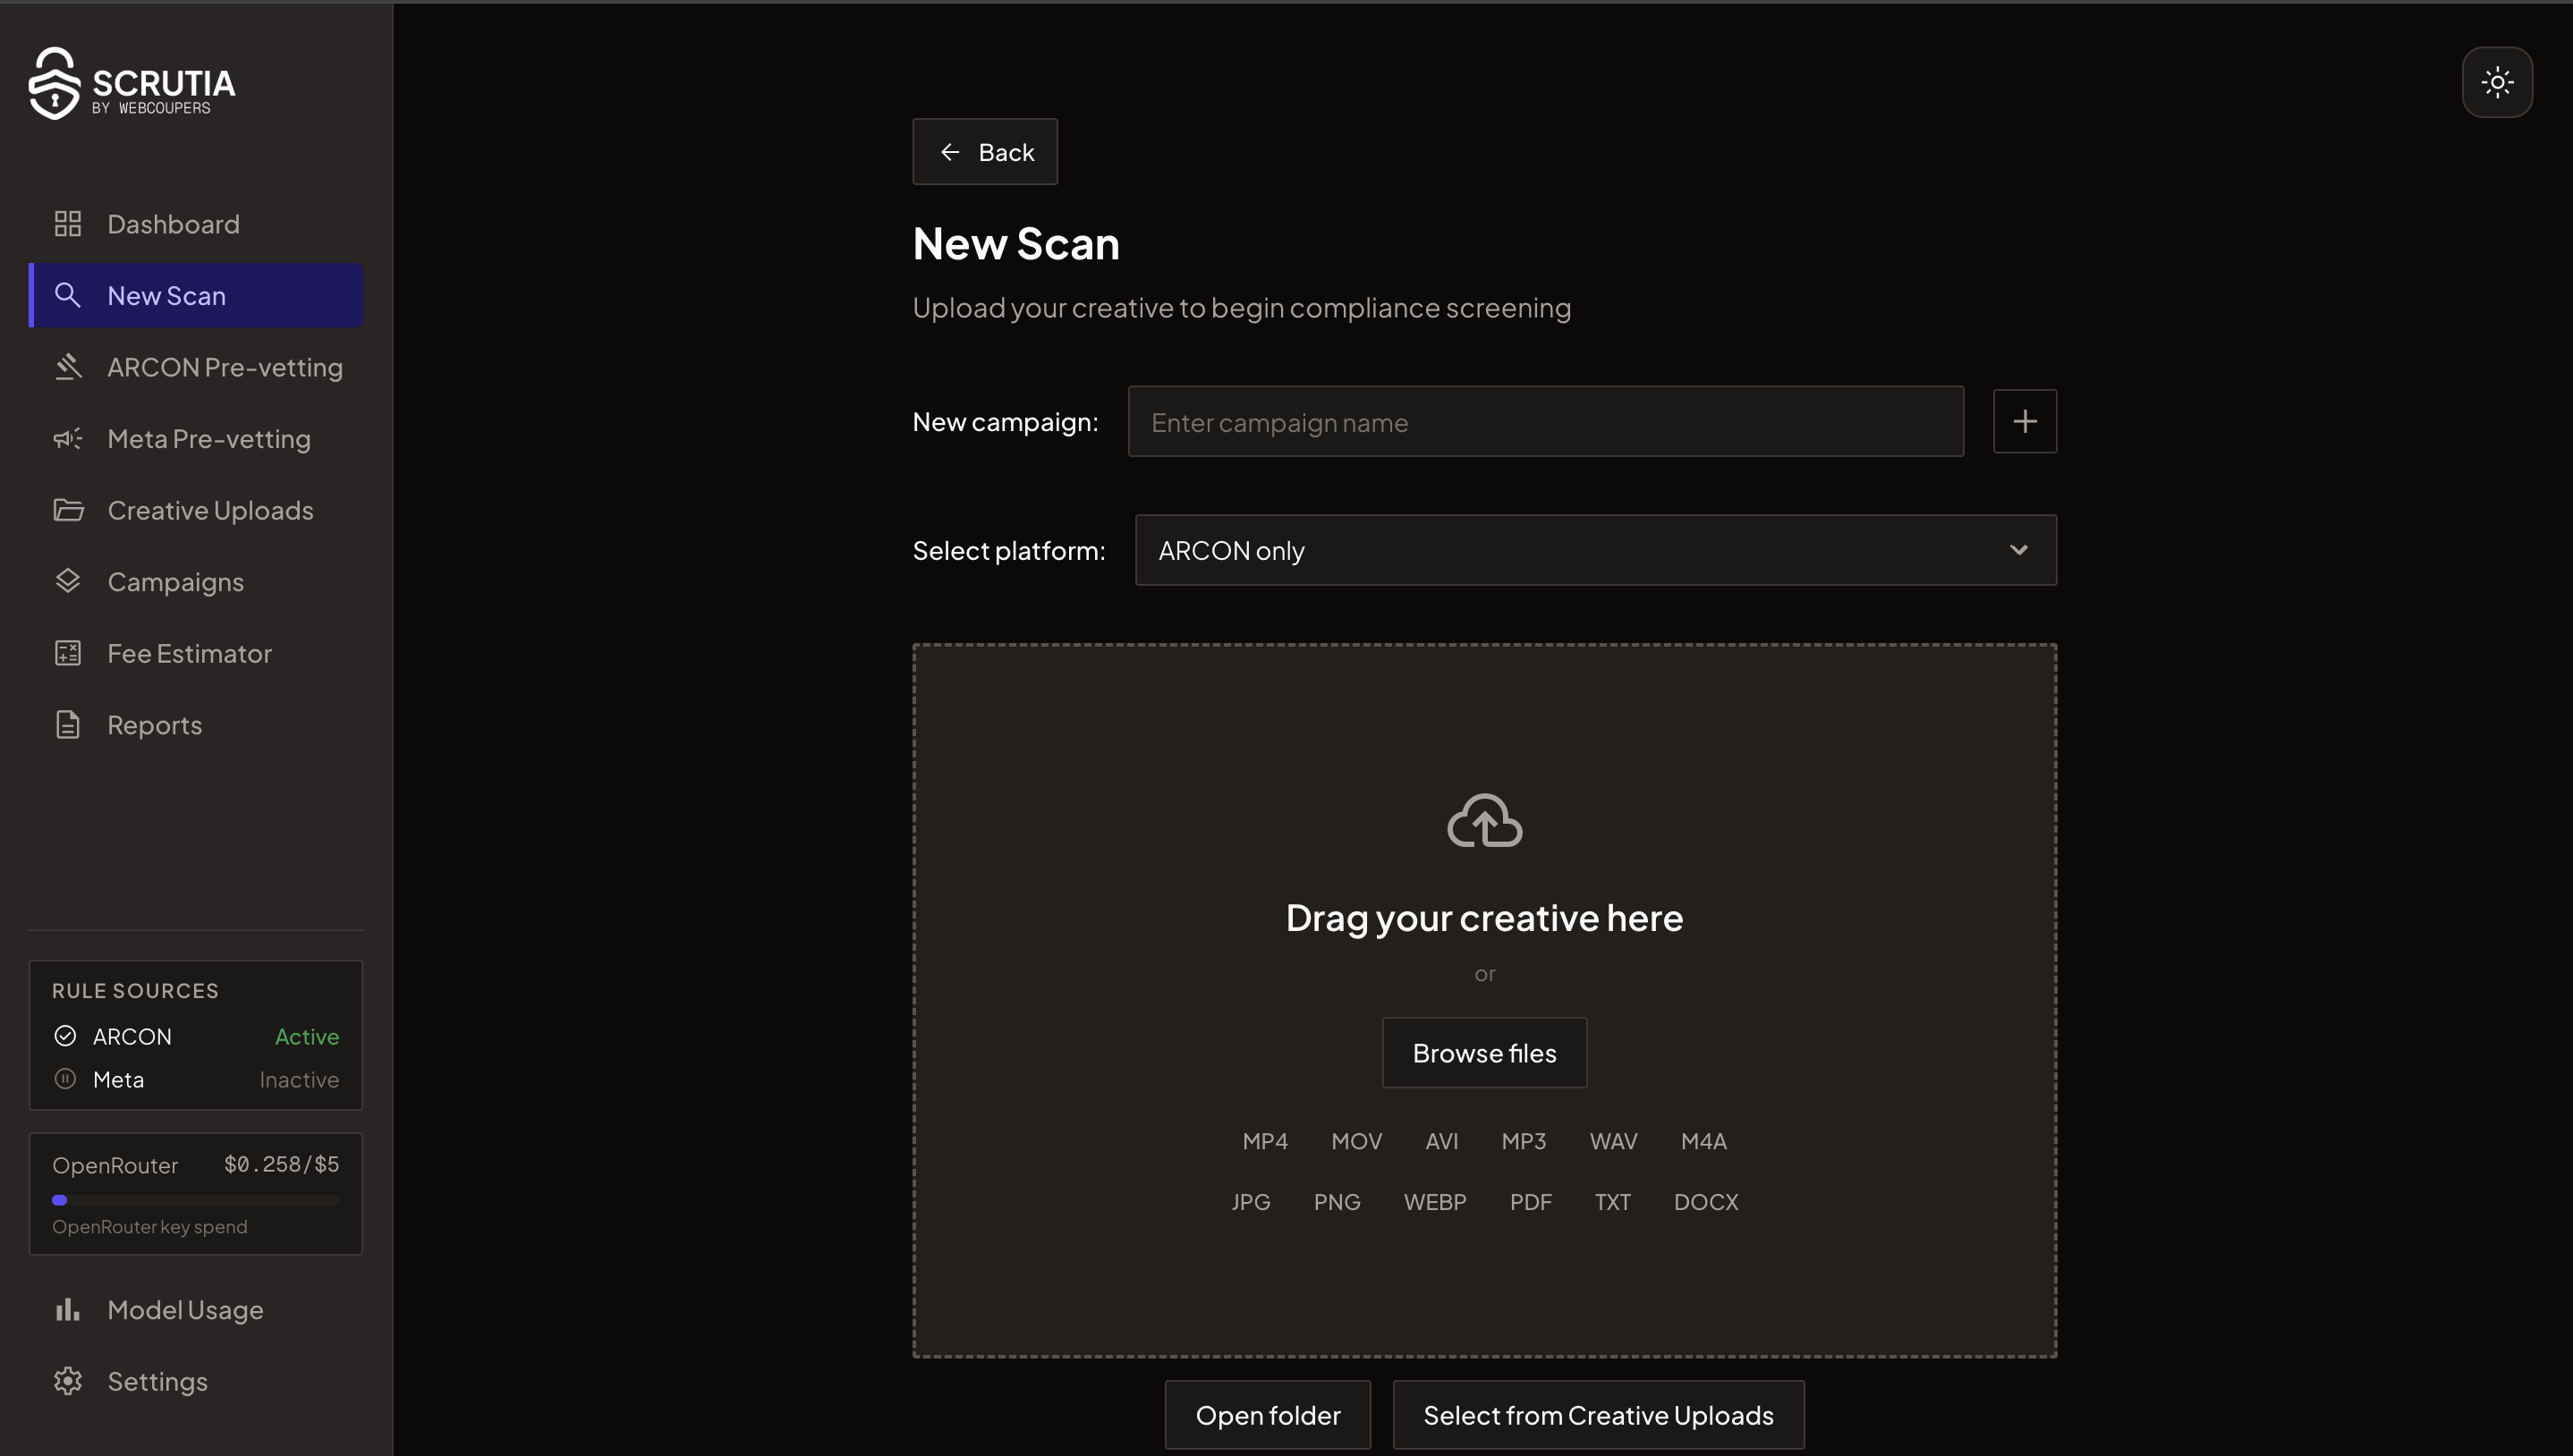Click the Creative Uploads folder icon
The image size is (2573, 1456).
68,510
